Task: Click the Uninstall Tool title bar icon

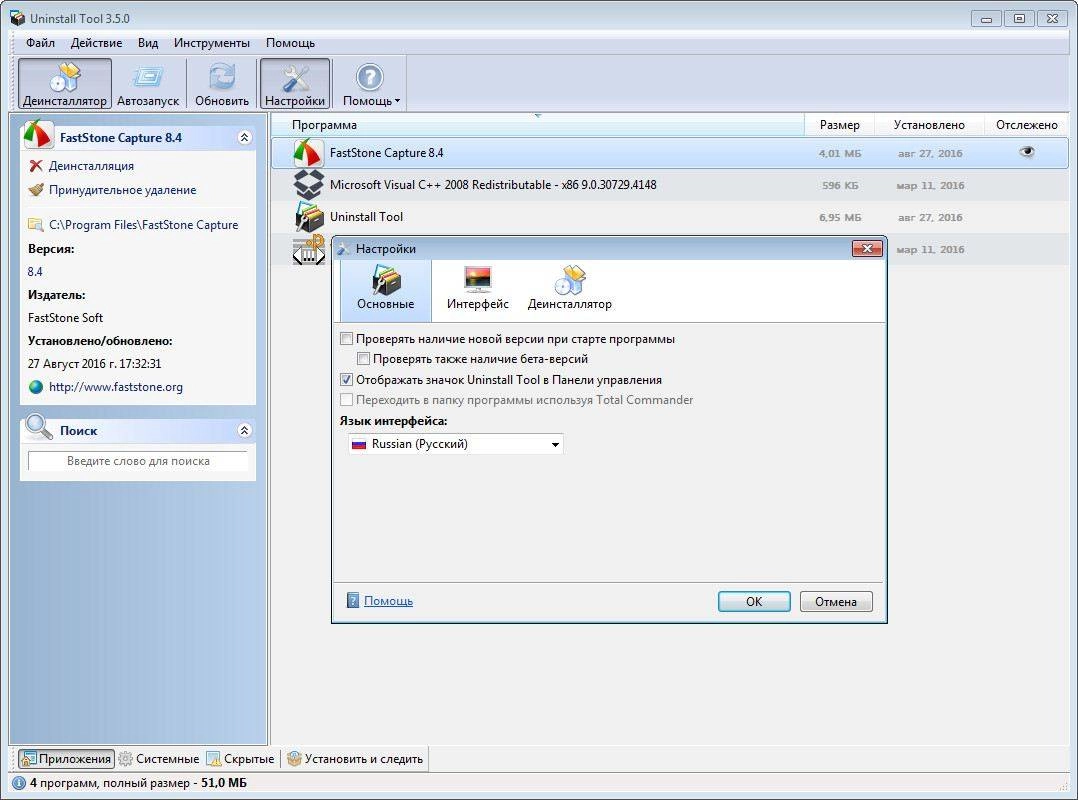Action: click(x=17, y=19)
